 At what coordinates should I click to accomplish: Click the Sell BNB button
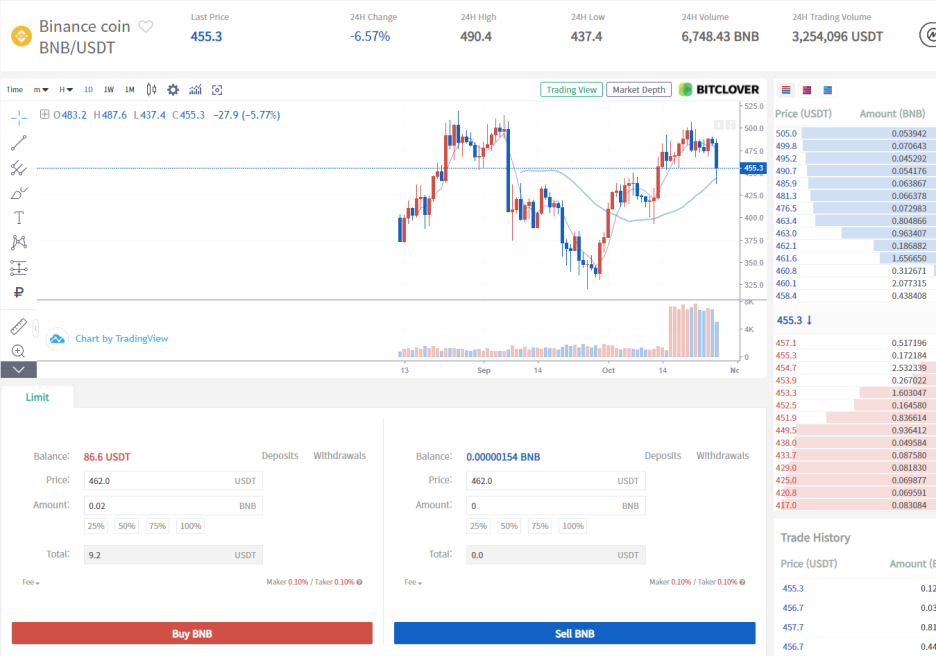[575, 633]
